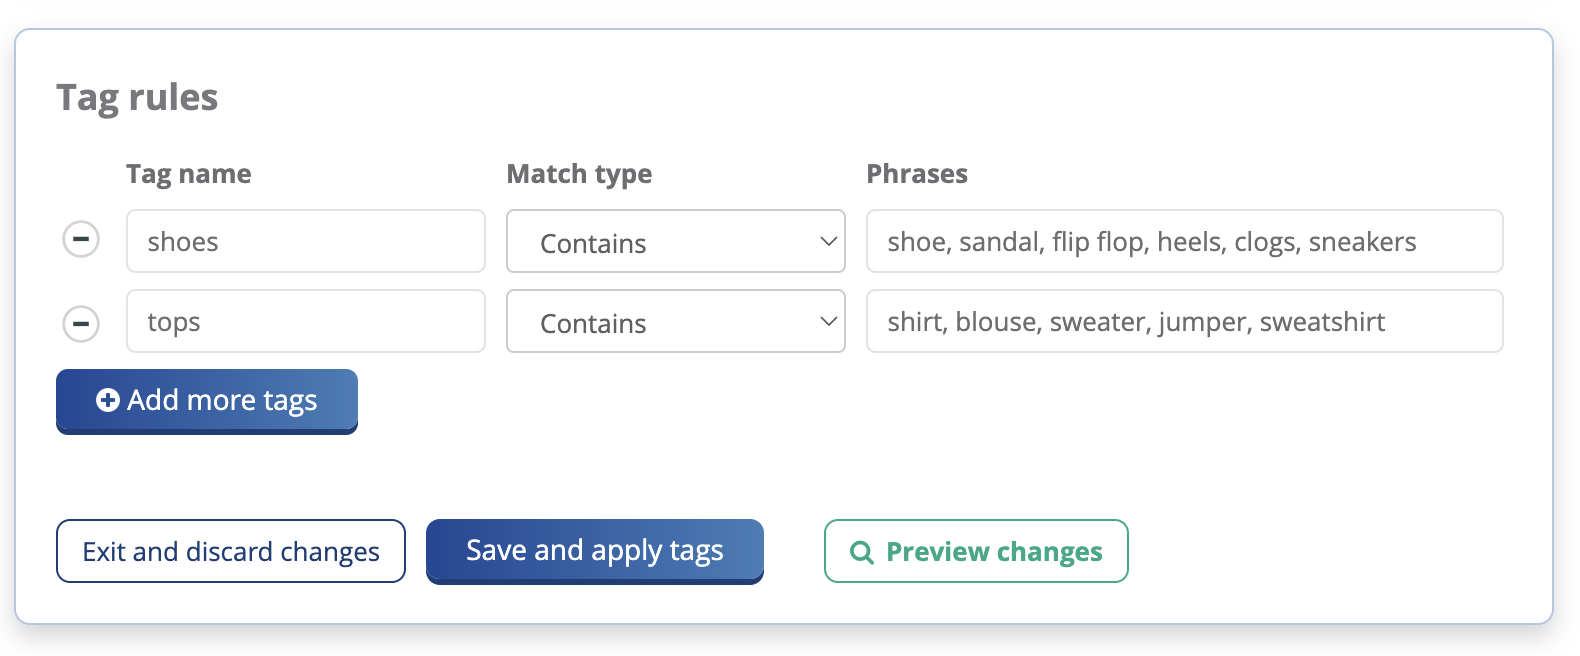Open Preview changes
This screenshot has width=1580, height=656.
click(976, 551)
